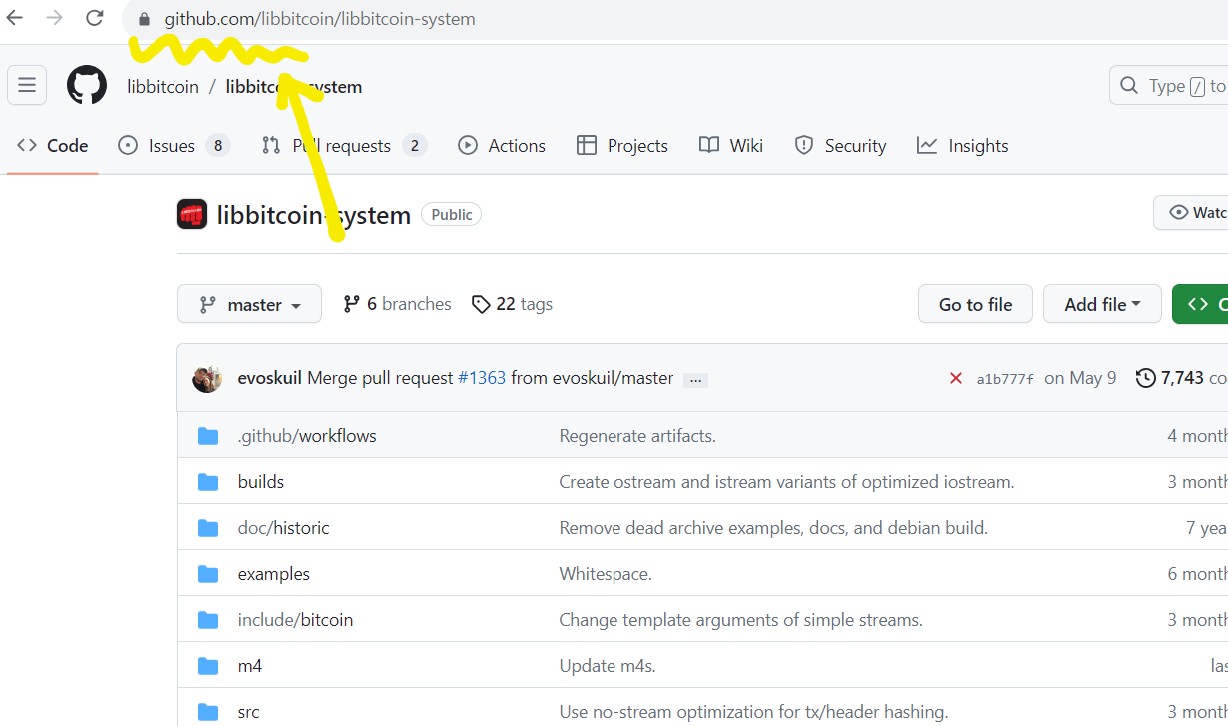This screenshot has width=1228, height=726.
Task: Go to GitHub home via Octocat logo
Action: click(x=87, y=86)
